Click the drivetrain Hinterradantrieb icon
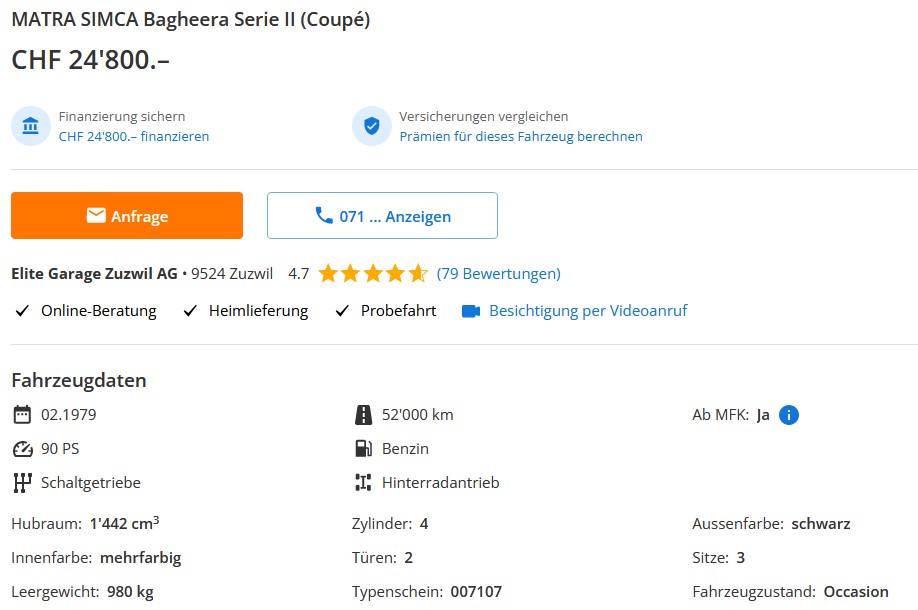This screenshot has width=918, height=610. click(x=363, y=482)
